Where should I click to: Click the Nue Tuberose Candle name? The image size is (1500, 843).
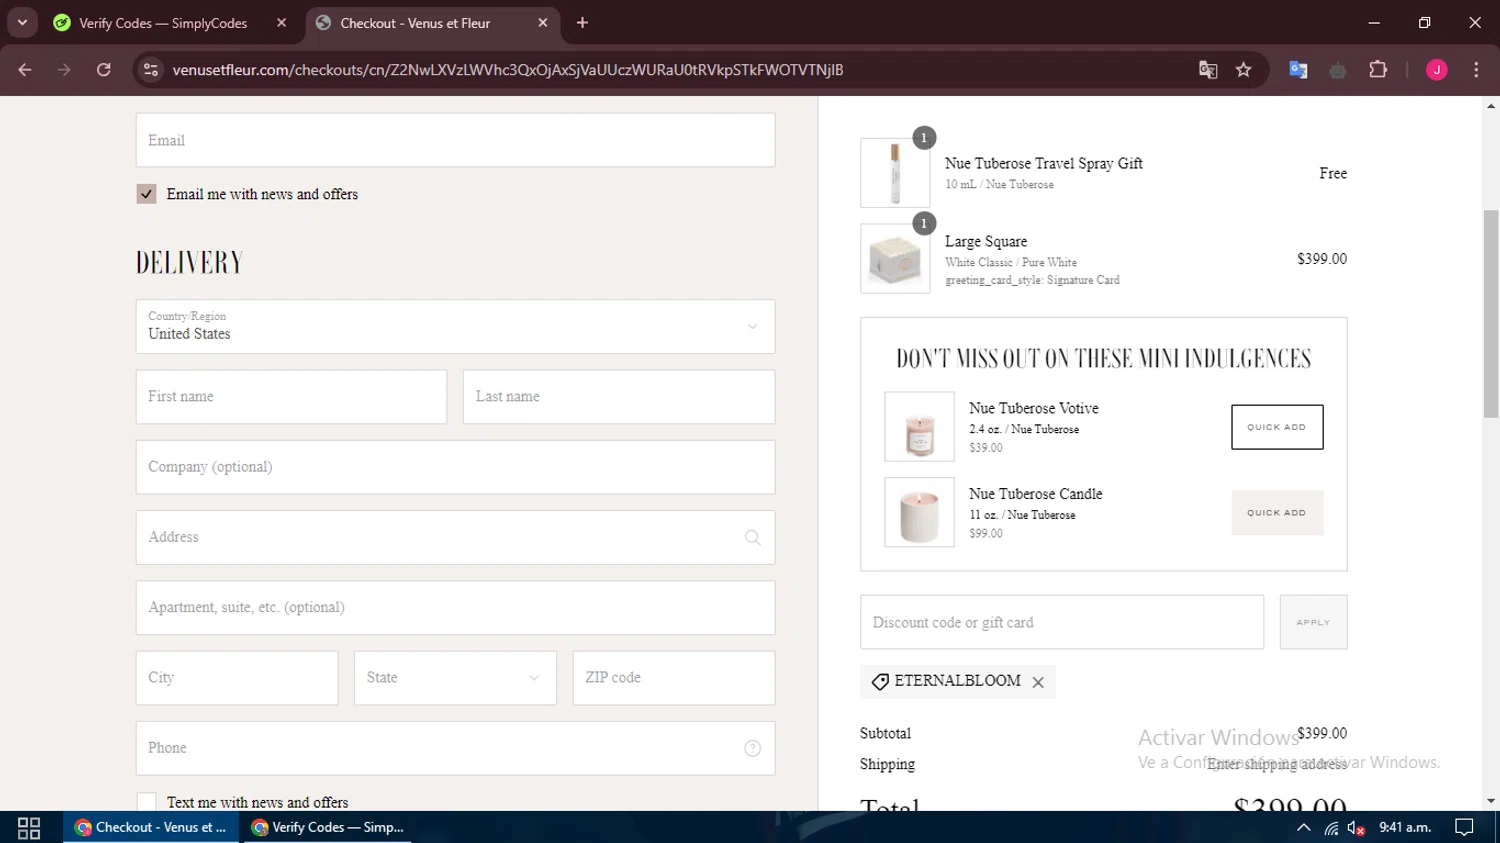(1036, 494)
